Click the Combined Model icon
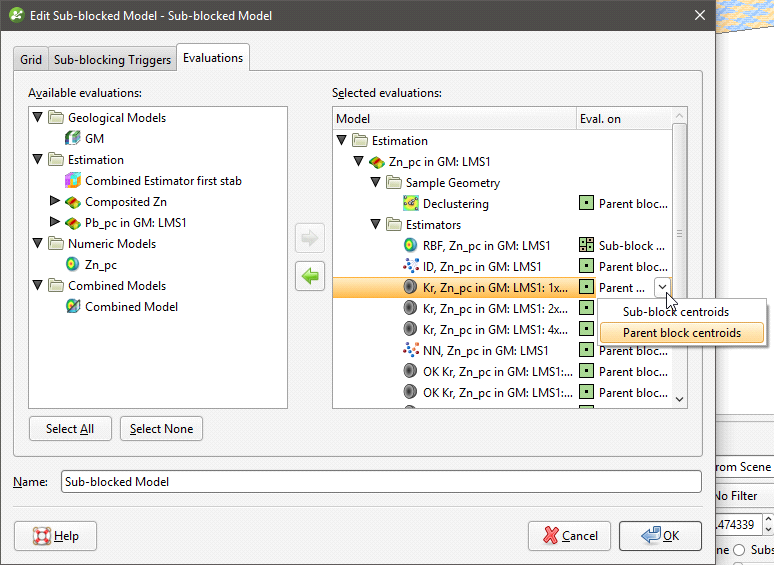 (x=72, y=307)
